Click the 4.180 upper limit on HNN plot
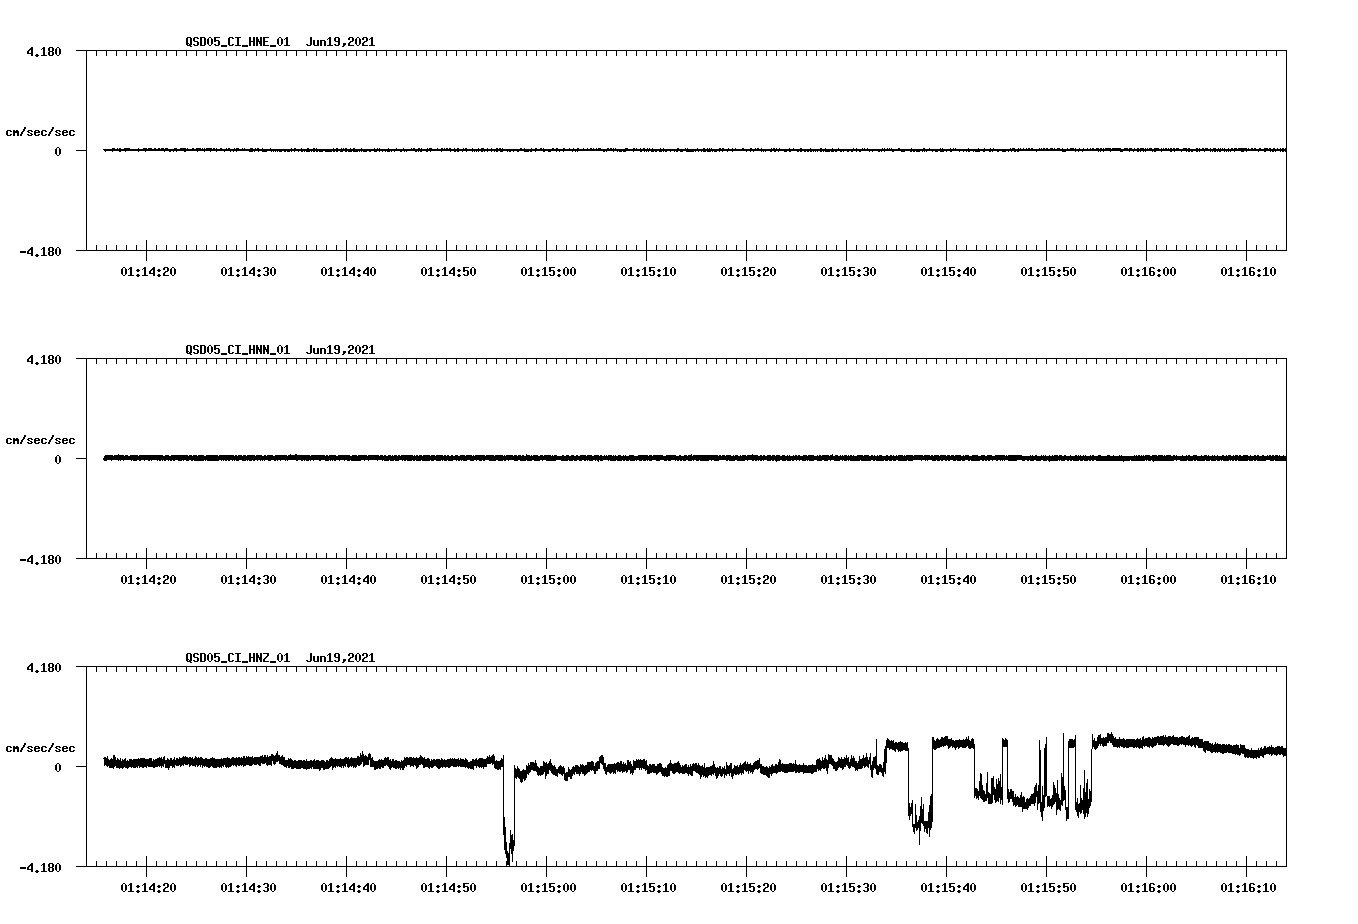1358x924 pixels. click(44, 359)
